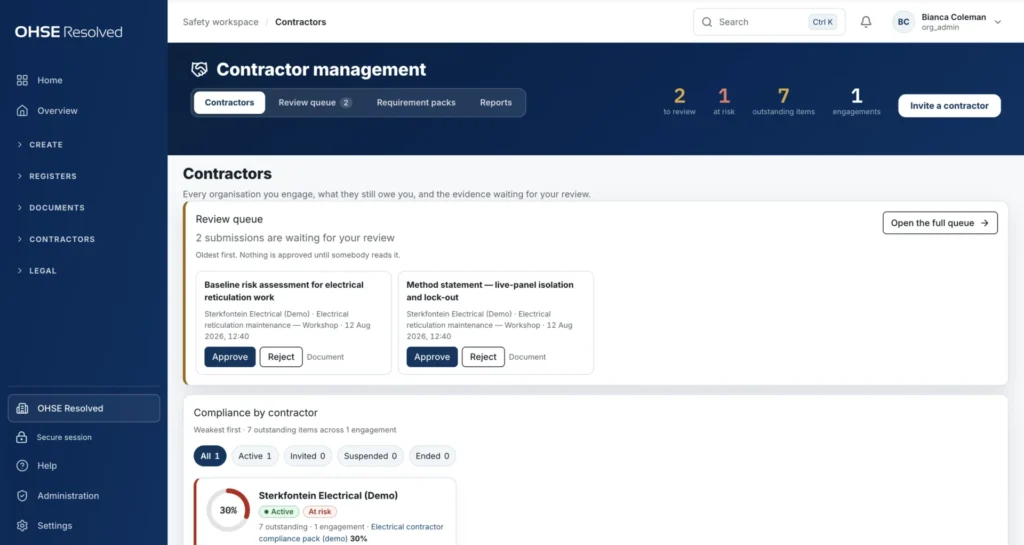Image resolution: width=1024 pixels, height=545 pixels.
Task: Click the Ctrl K shortcut badge
Action: coord(822,22)
